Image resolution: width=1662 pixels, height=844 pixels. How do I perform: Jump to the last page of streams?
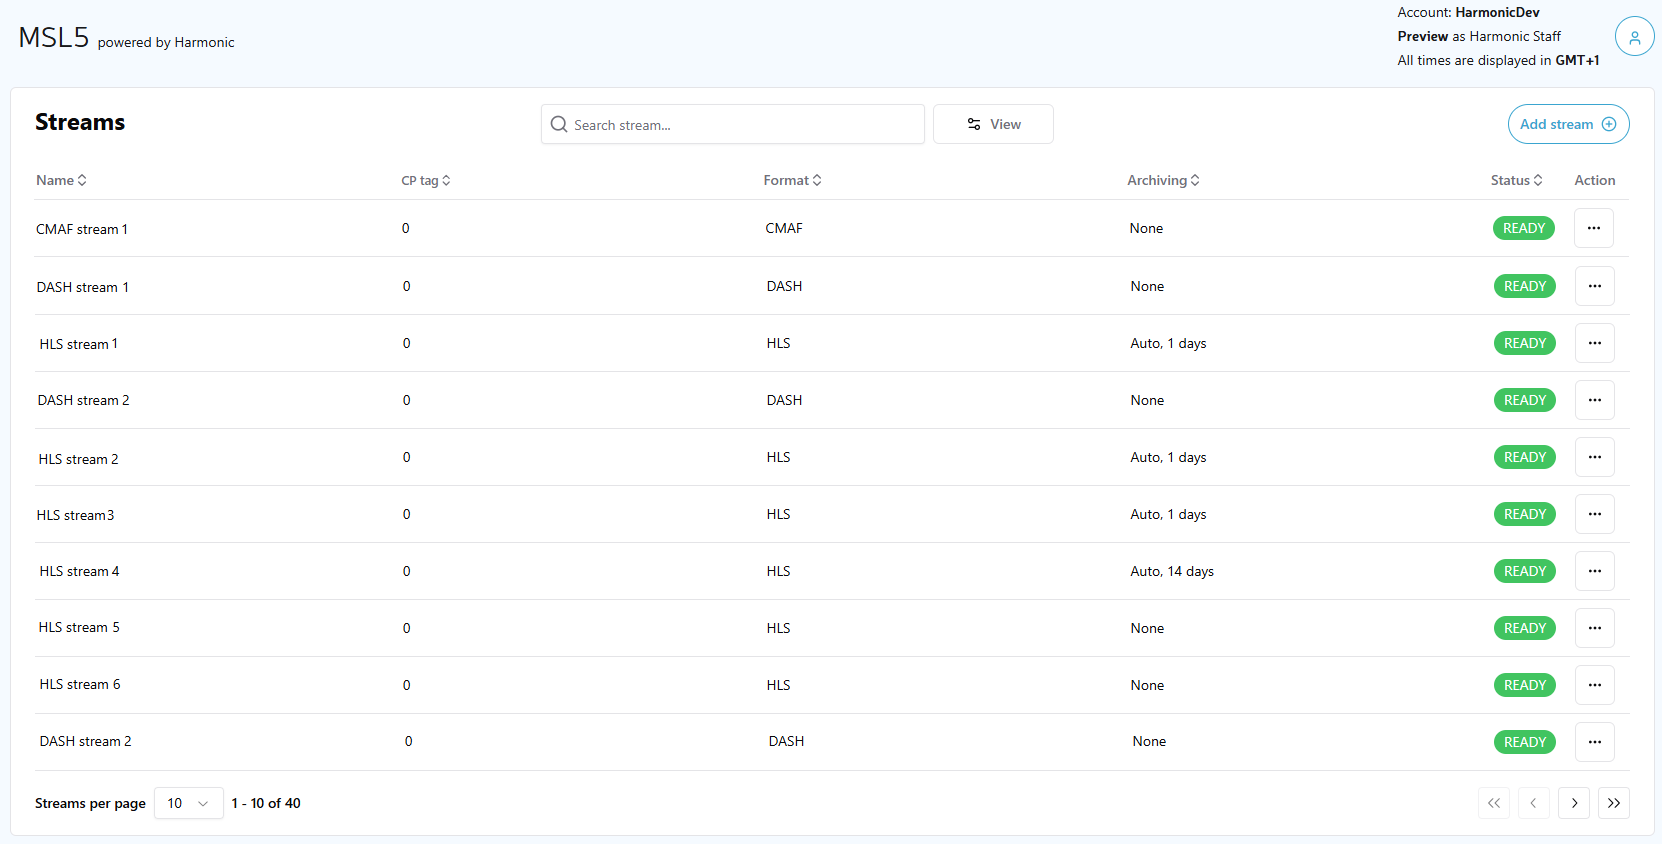(x=1613, y=803)
